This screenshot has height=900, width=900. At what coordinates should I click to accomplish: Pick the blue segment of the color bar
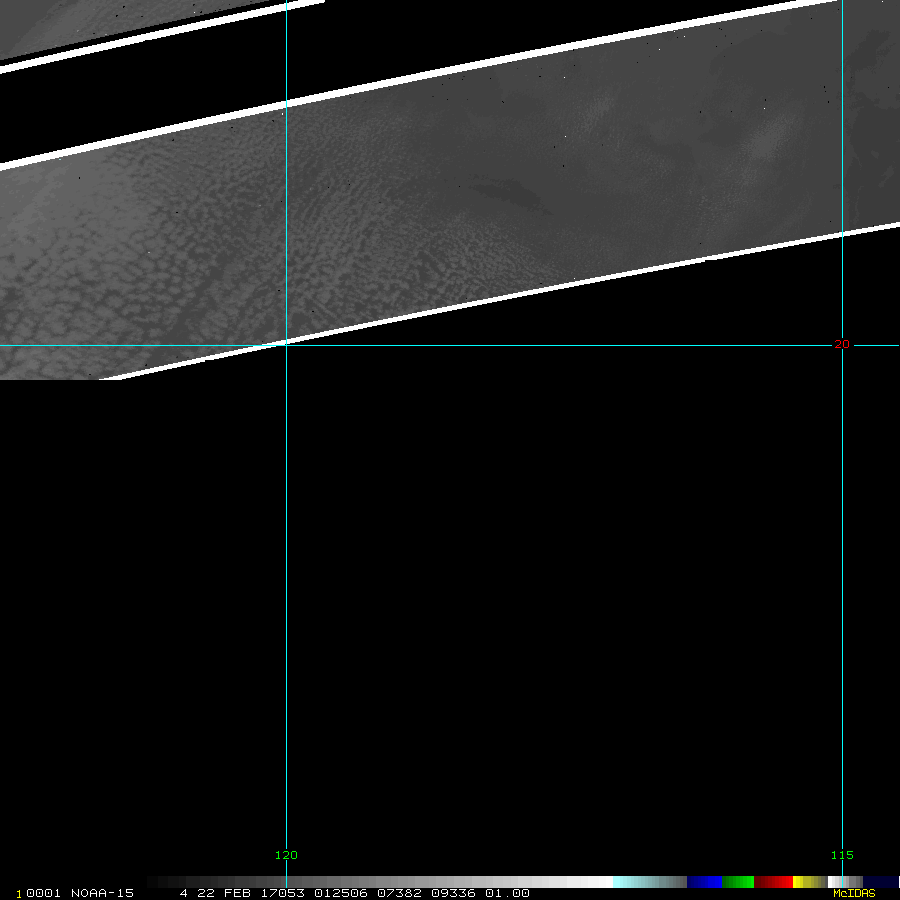click(704, 882)
